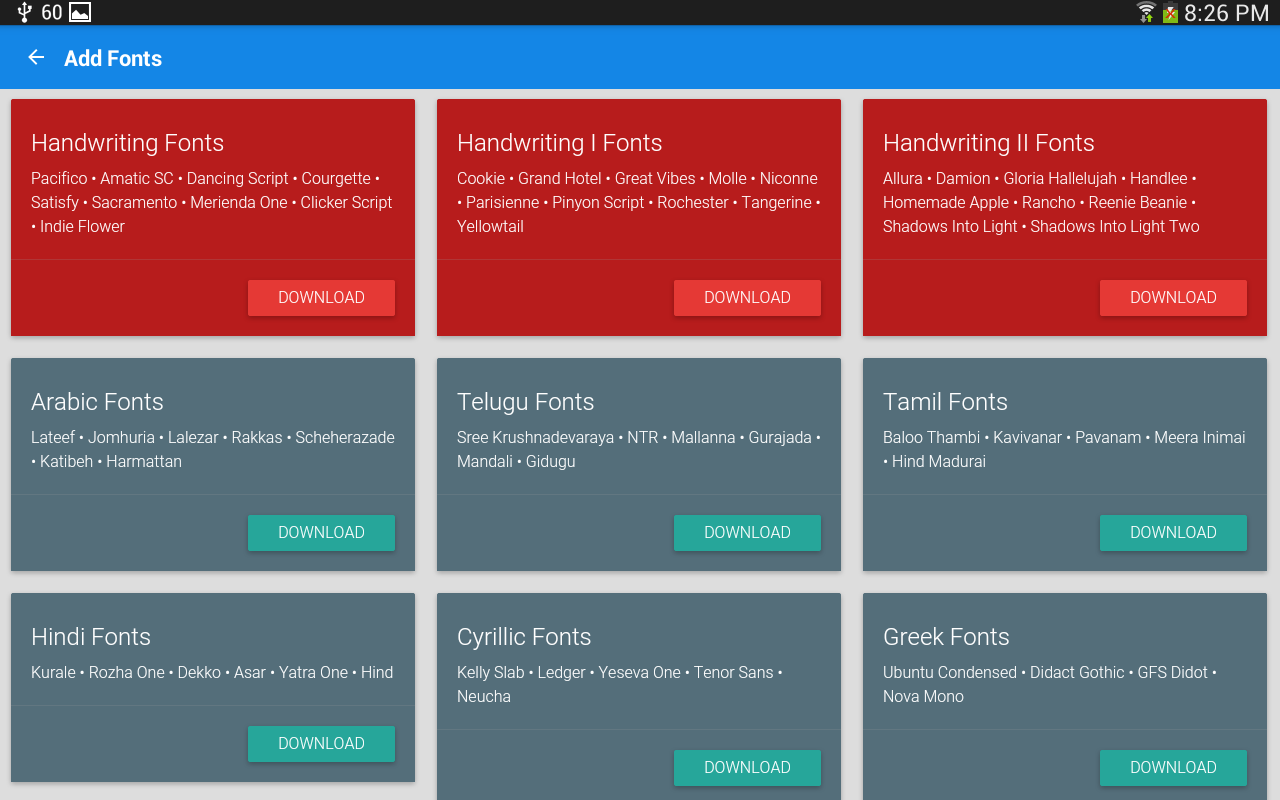
Task: Tap the USB status icon
Action: pos(25,12)
